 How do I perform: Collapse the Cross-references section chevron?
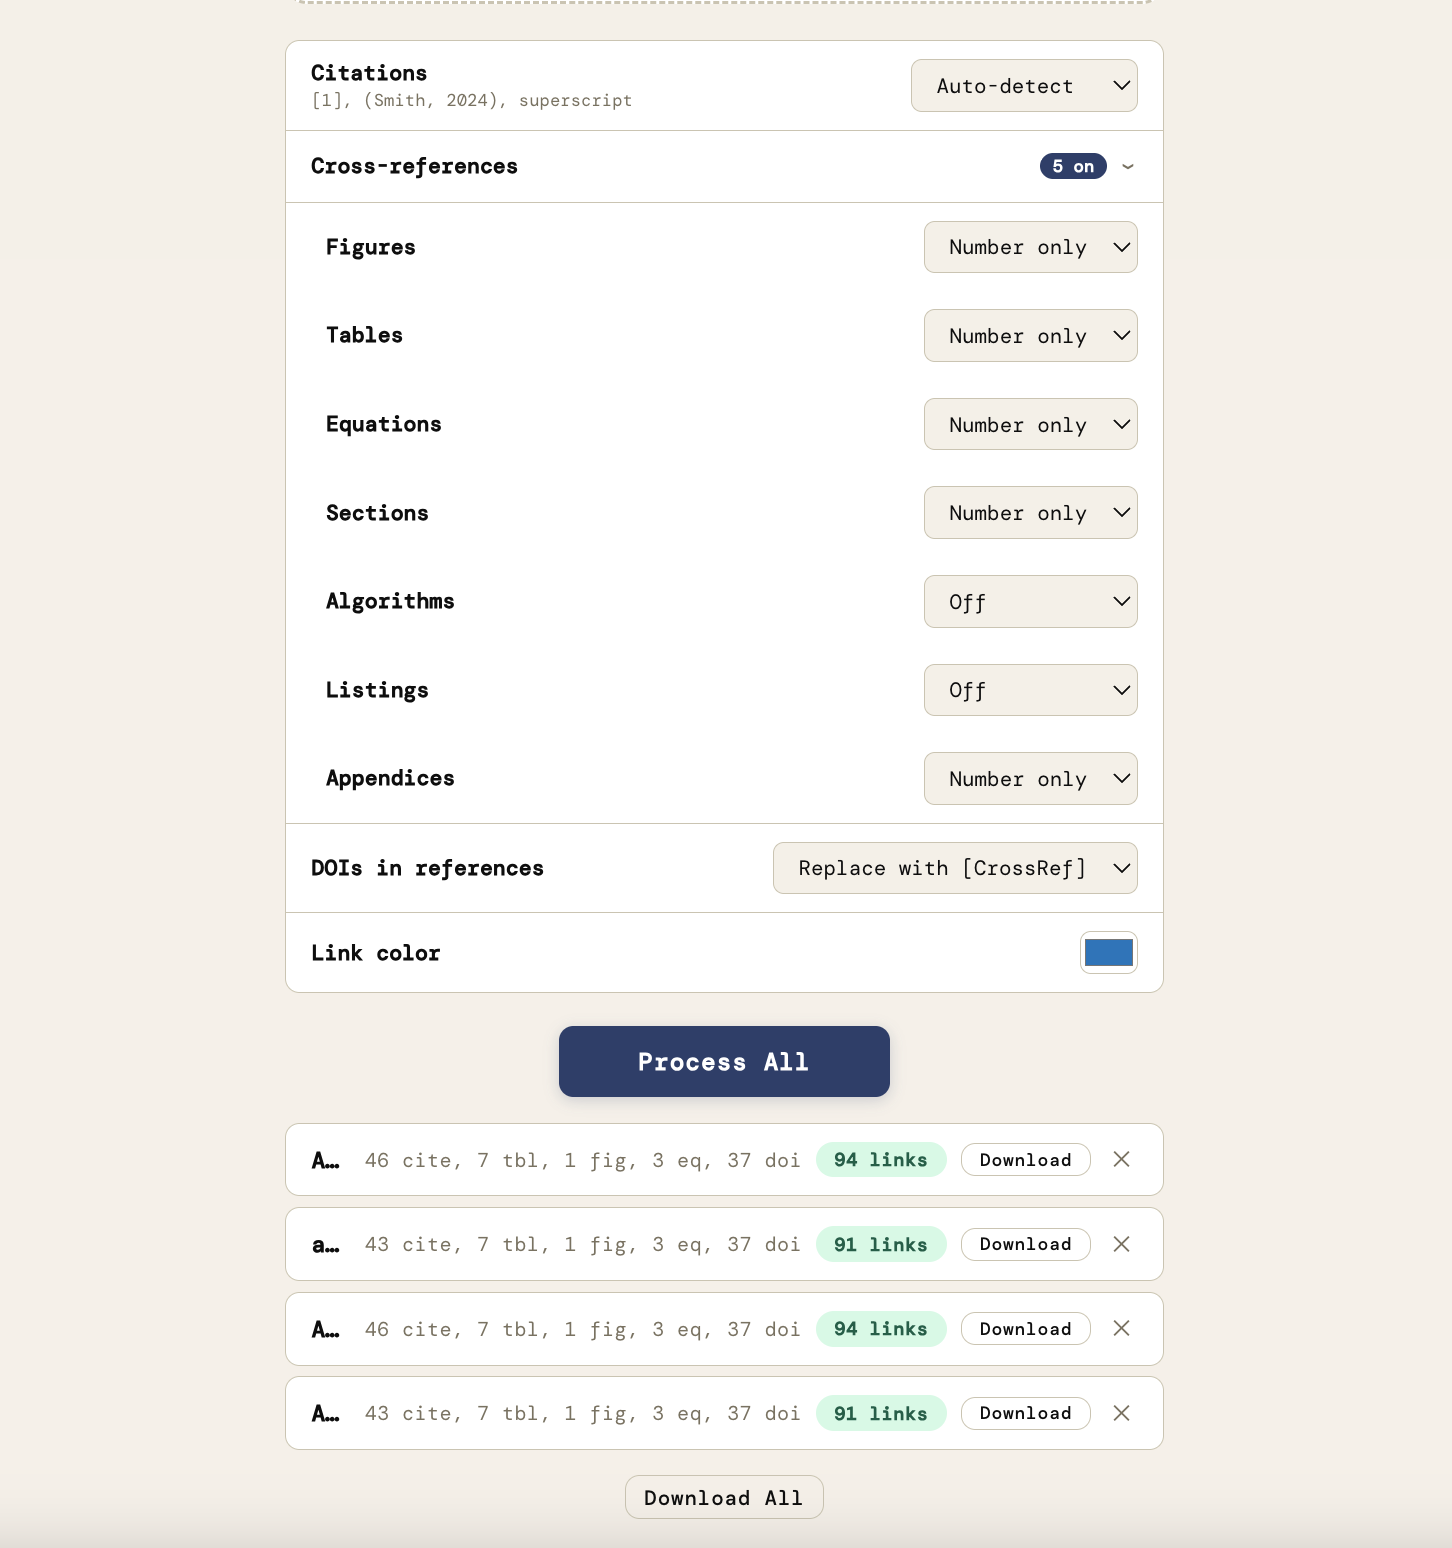point(1128,167)
